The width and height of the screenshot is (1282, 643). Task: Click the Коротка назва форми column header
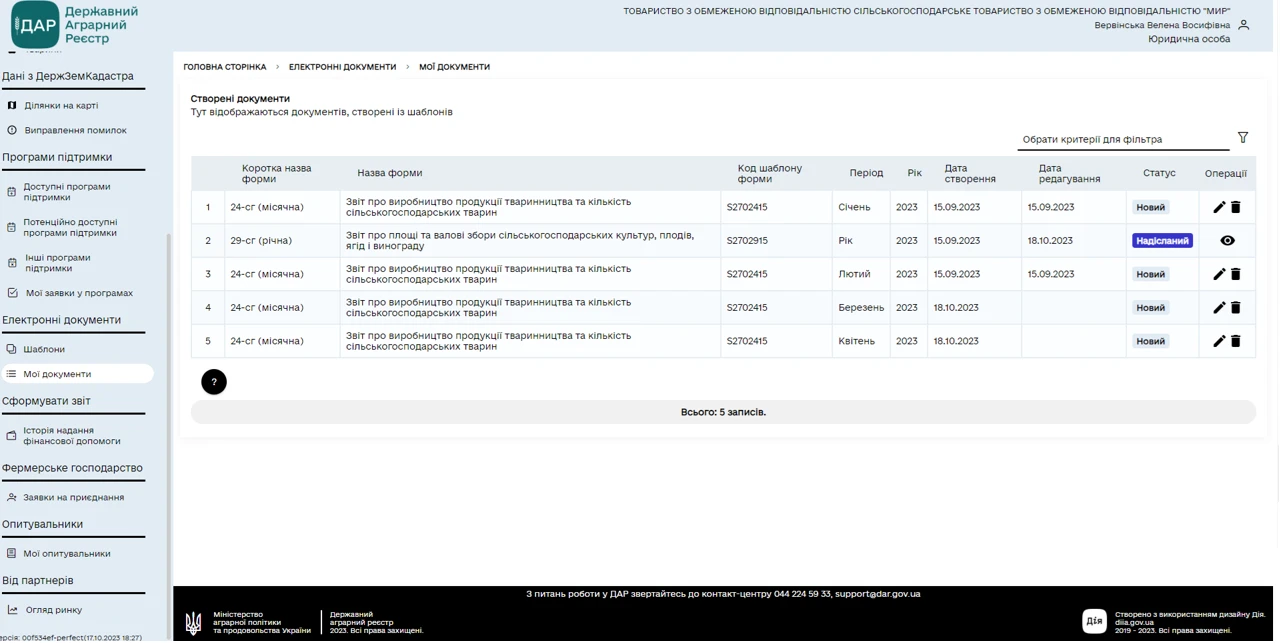pyautogui.click(x=277, y=174)
